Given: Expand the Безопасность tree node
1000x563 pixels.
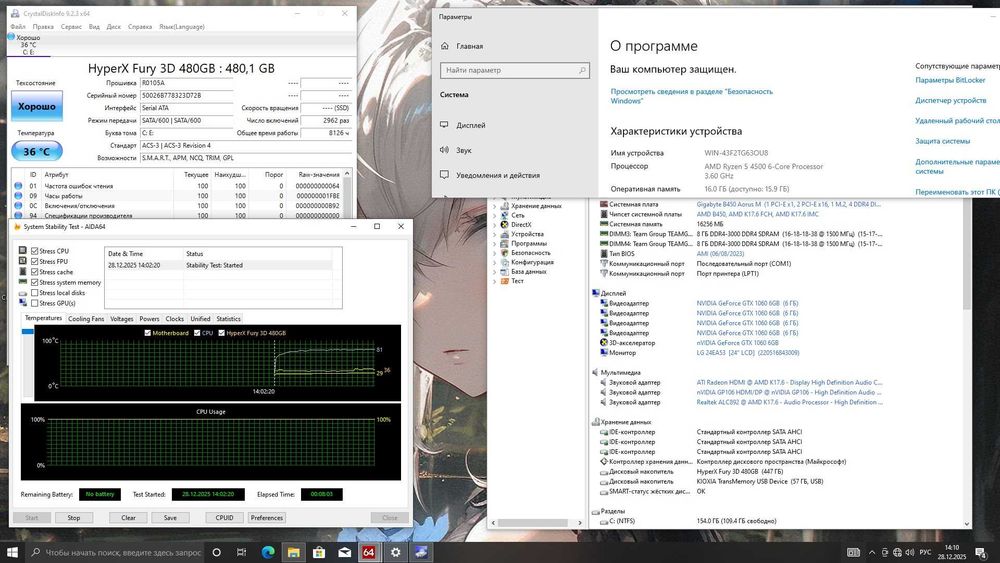Looking at the screenshot, I should 494,252.
